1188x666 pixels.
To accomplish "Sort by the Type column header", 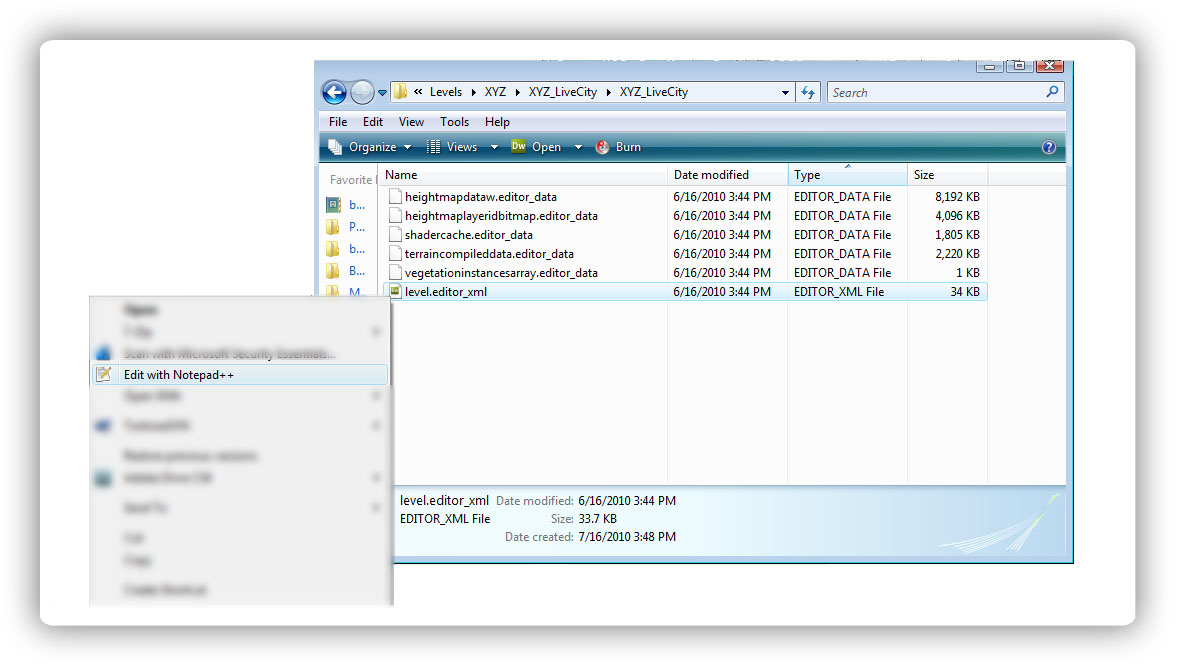I will point(848,175).
